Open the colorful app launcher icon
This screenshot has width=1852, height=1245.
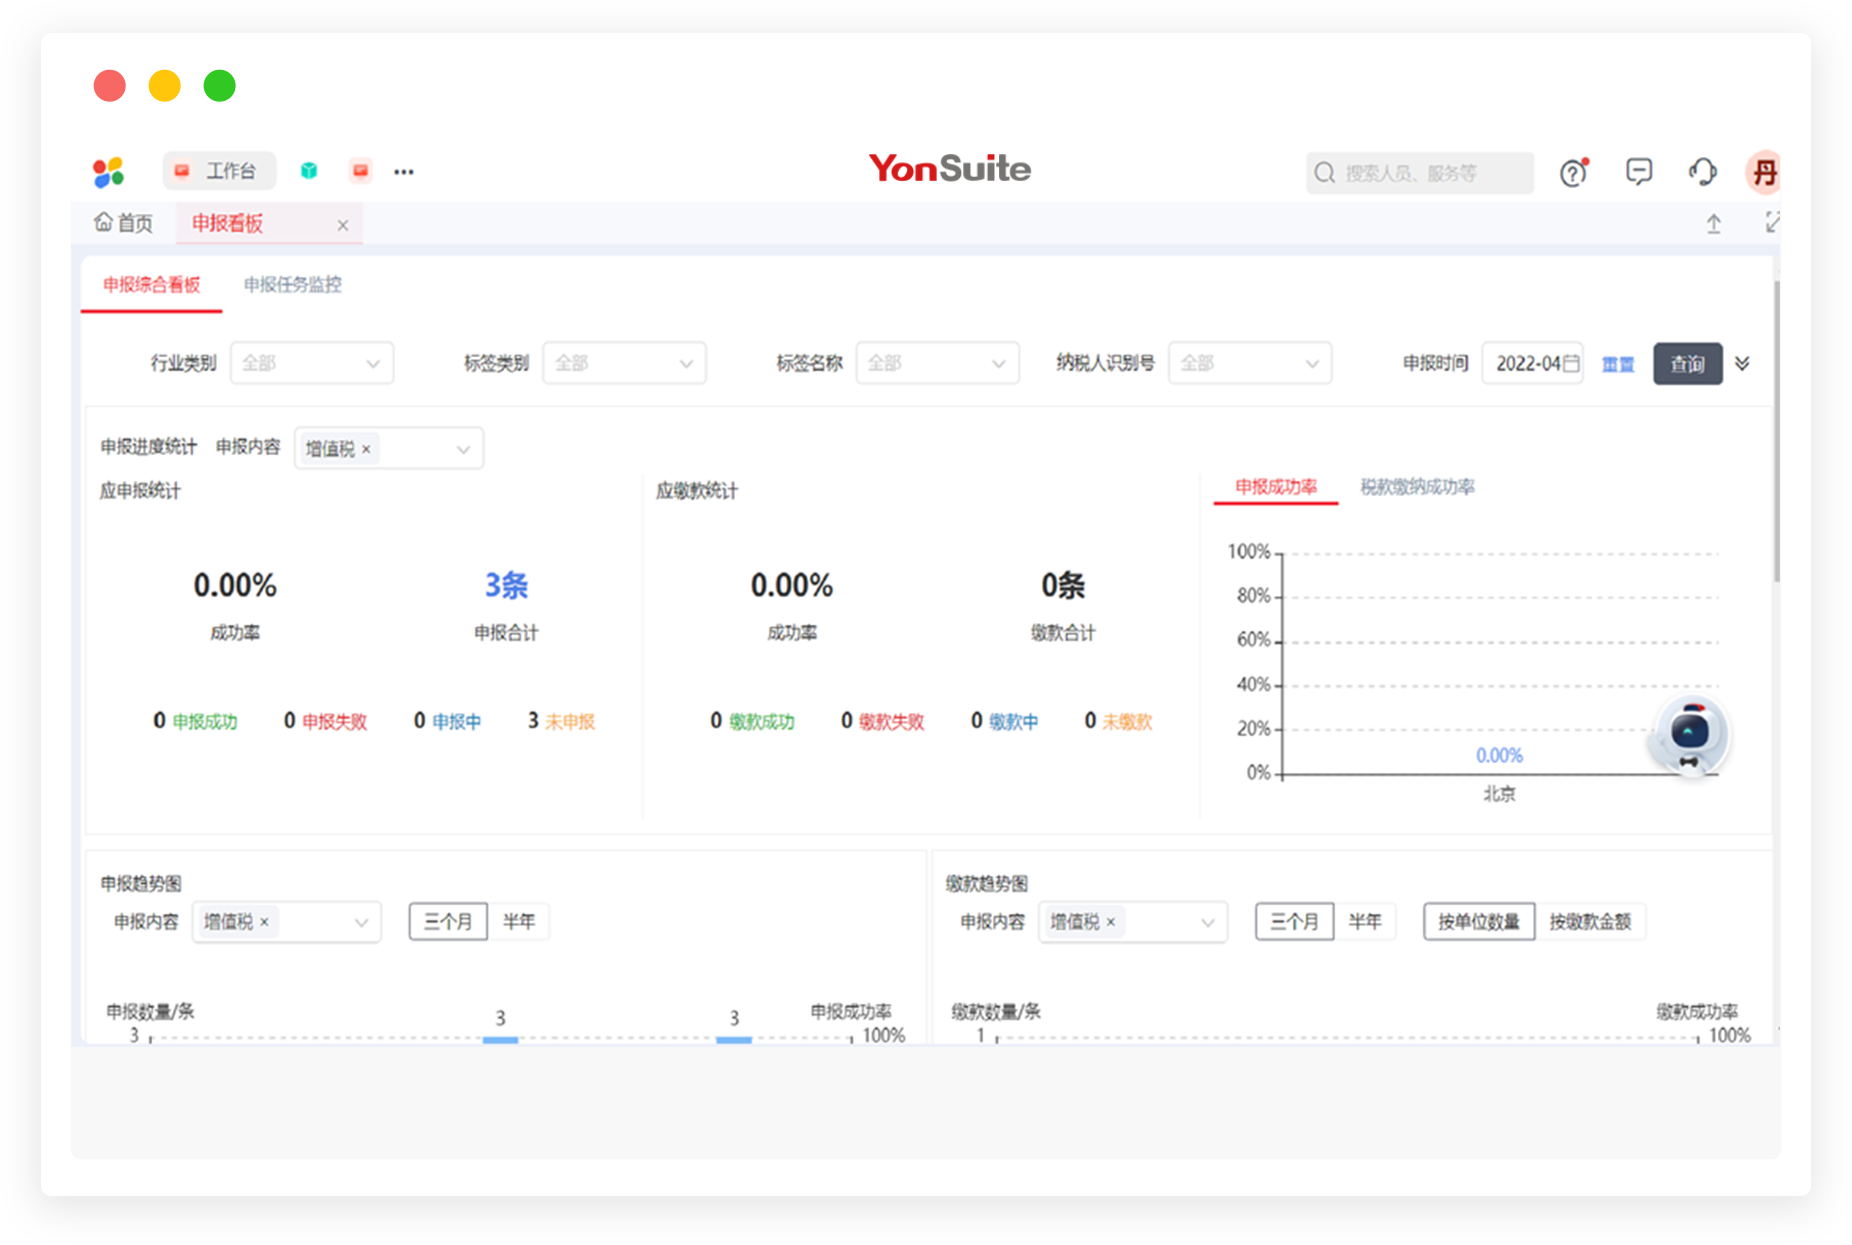108,172
